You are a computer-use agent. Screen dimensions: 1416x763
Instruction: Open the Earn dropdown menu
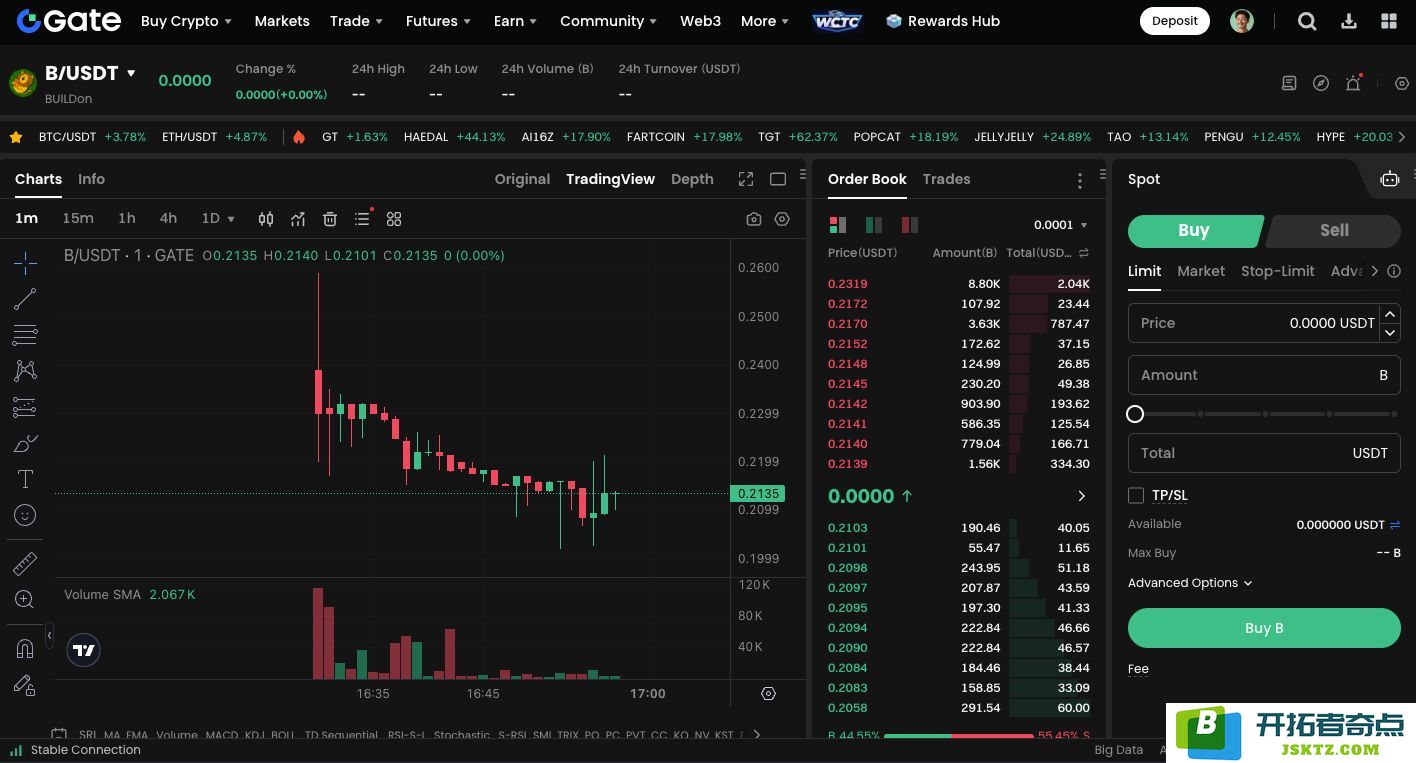(x=515, y=21)
